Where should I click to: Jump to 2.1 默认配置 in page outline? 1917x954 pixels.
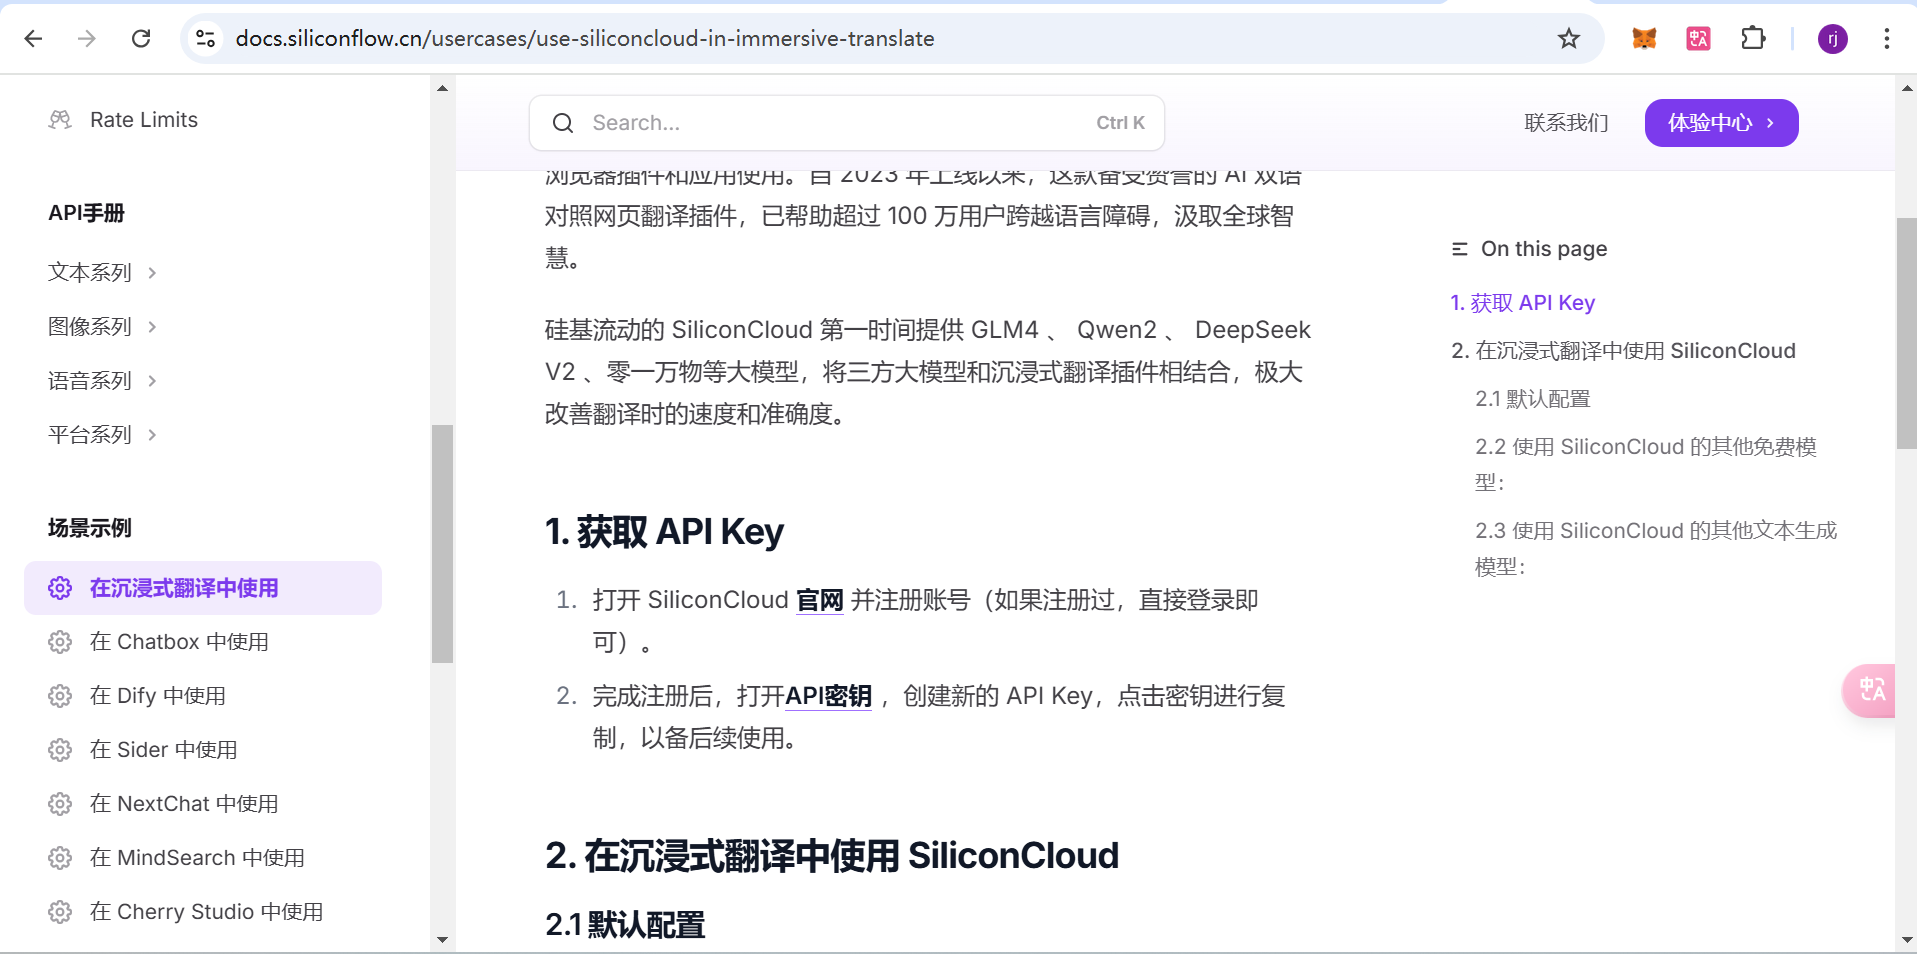1532,399
